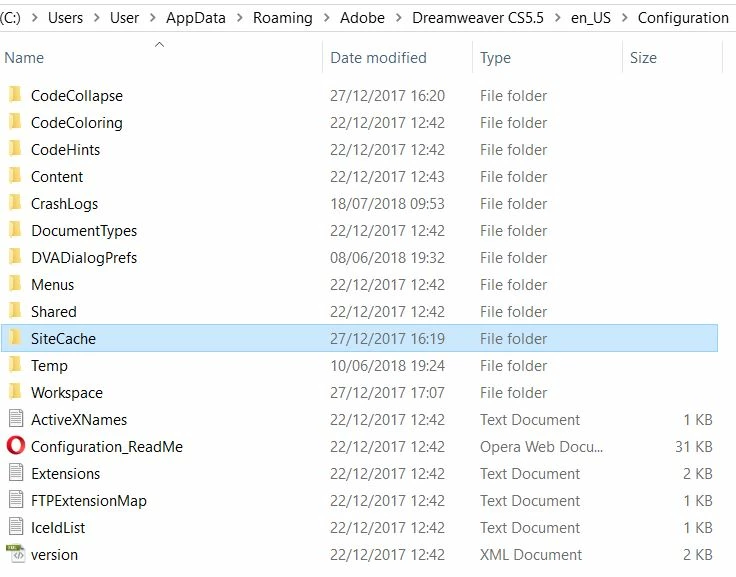Expand the chevron after Users breadcrumb

(97, 18)
